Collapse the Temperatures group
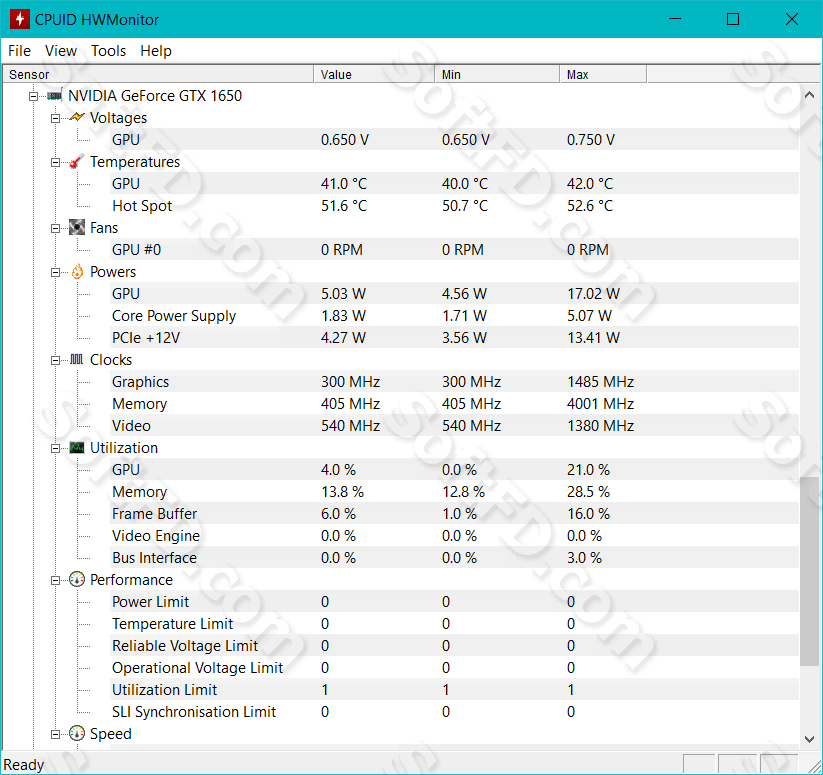 coord(55,162)
